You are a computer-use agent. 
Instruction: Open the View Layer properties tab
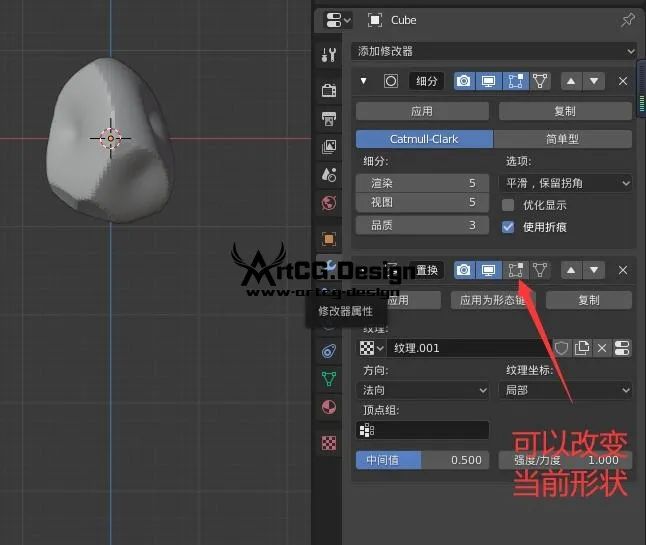[x=329, y=147]
